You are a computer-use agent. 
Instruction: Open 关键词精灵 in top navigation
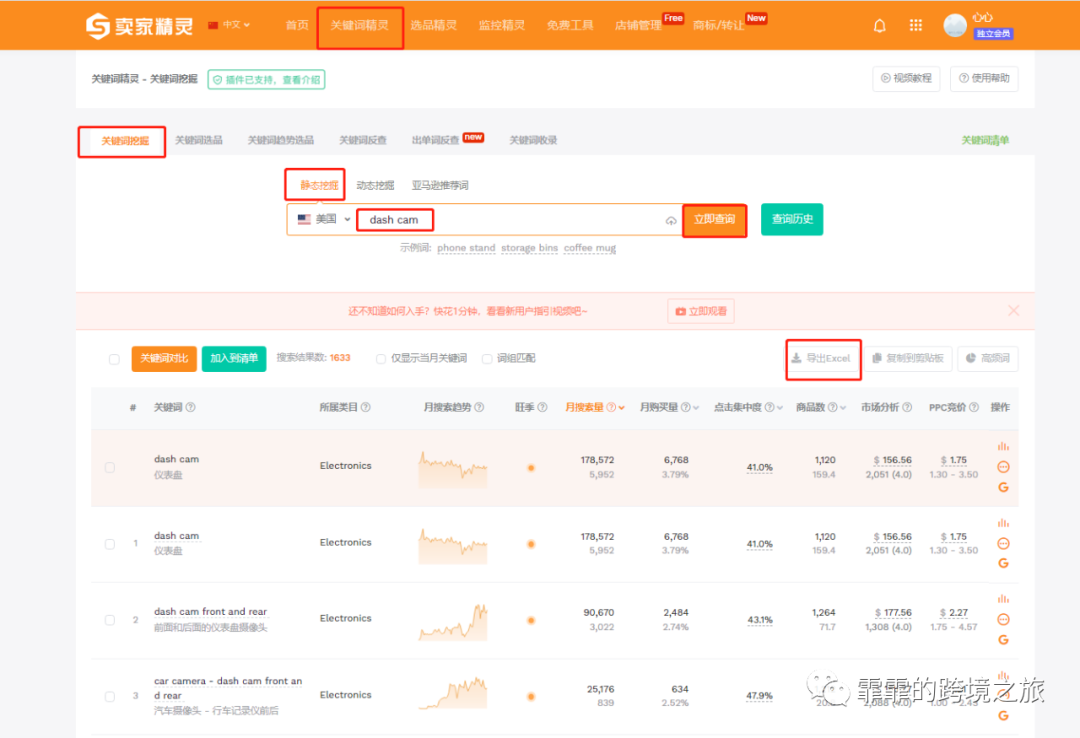click(x=360, y=25)
